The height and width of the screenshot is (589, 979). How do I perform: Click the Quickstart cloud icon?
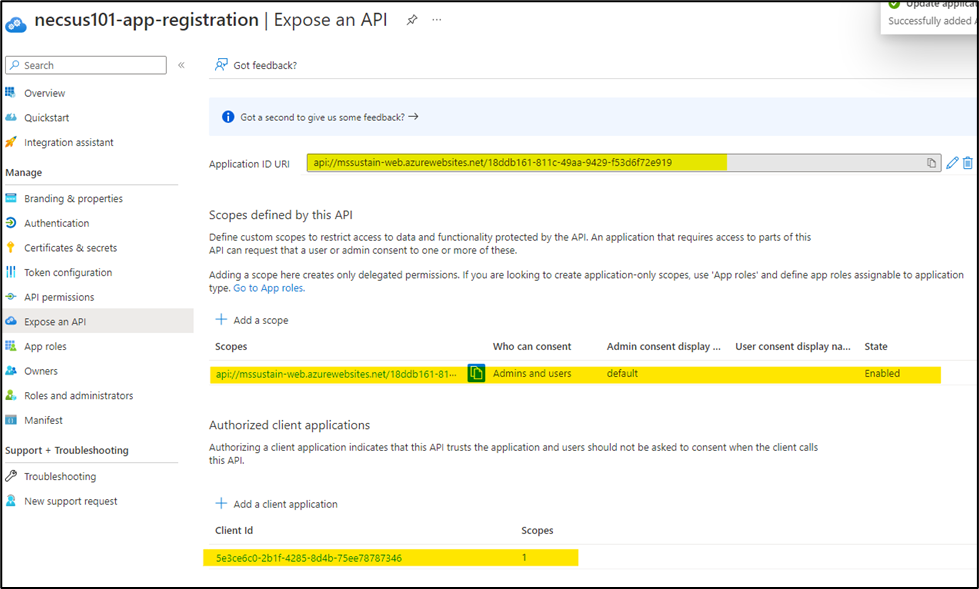pyautogui.click(x=11, y=117)
